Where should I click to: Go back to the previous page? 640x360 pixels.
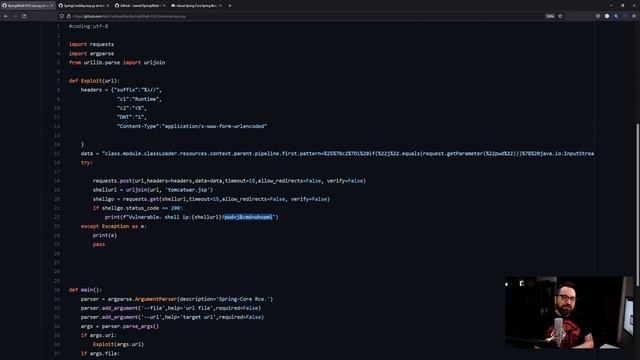(6, 16)
